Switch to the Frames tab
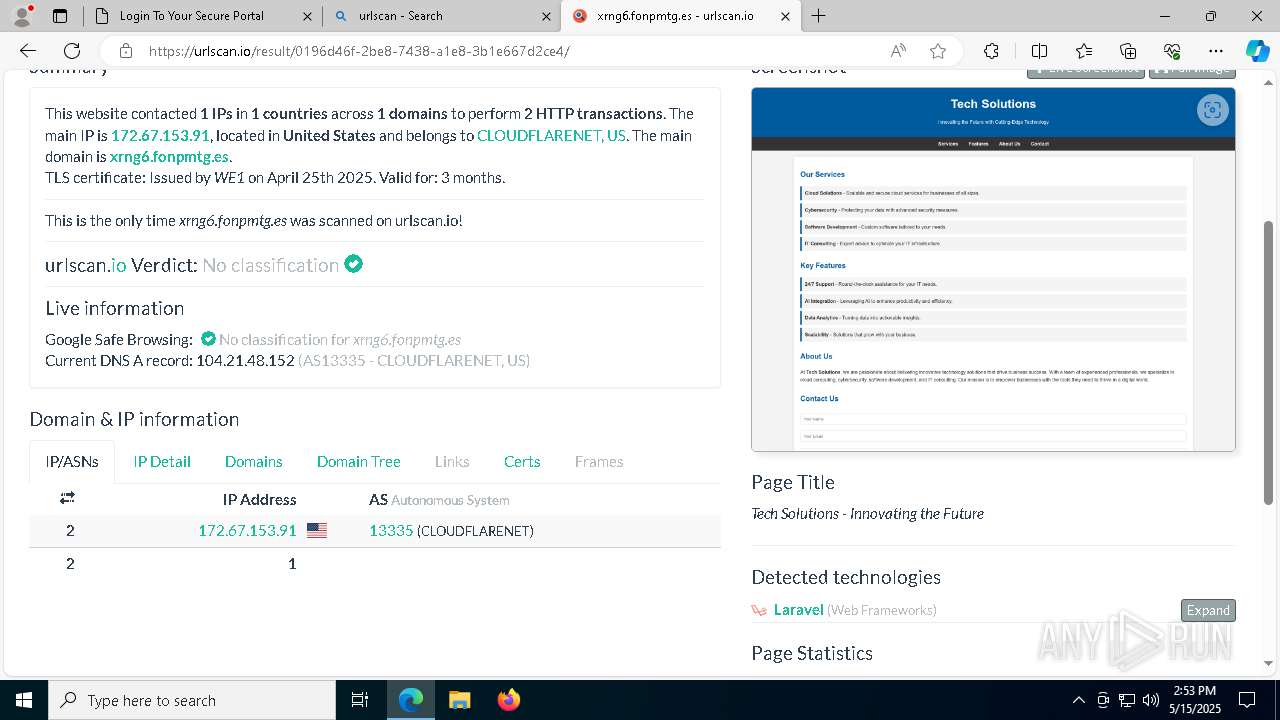Viewport: 1280px width, 720px height. 599,461
